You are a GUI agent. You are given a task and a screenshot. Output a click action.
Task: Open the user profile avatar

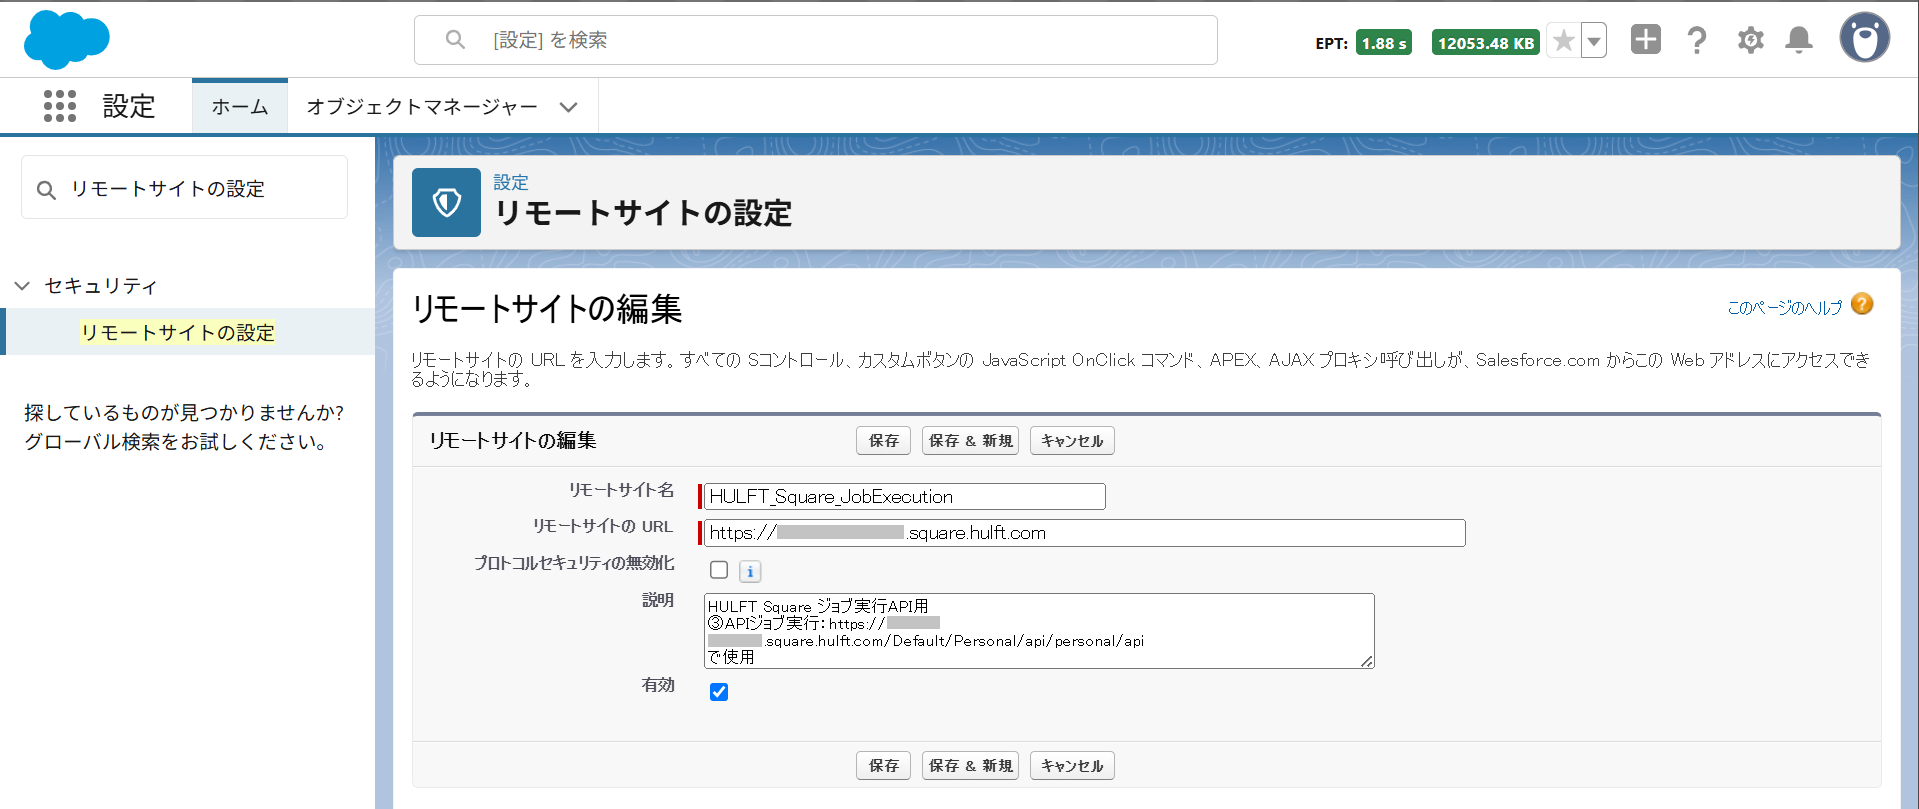1864,38
